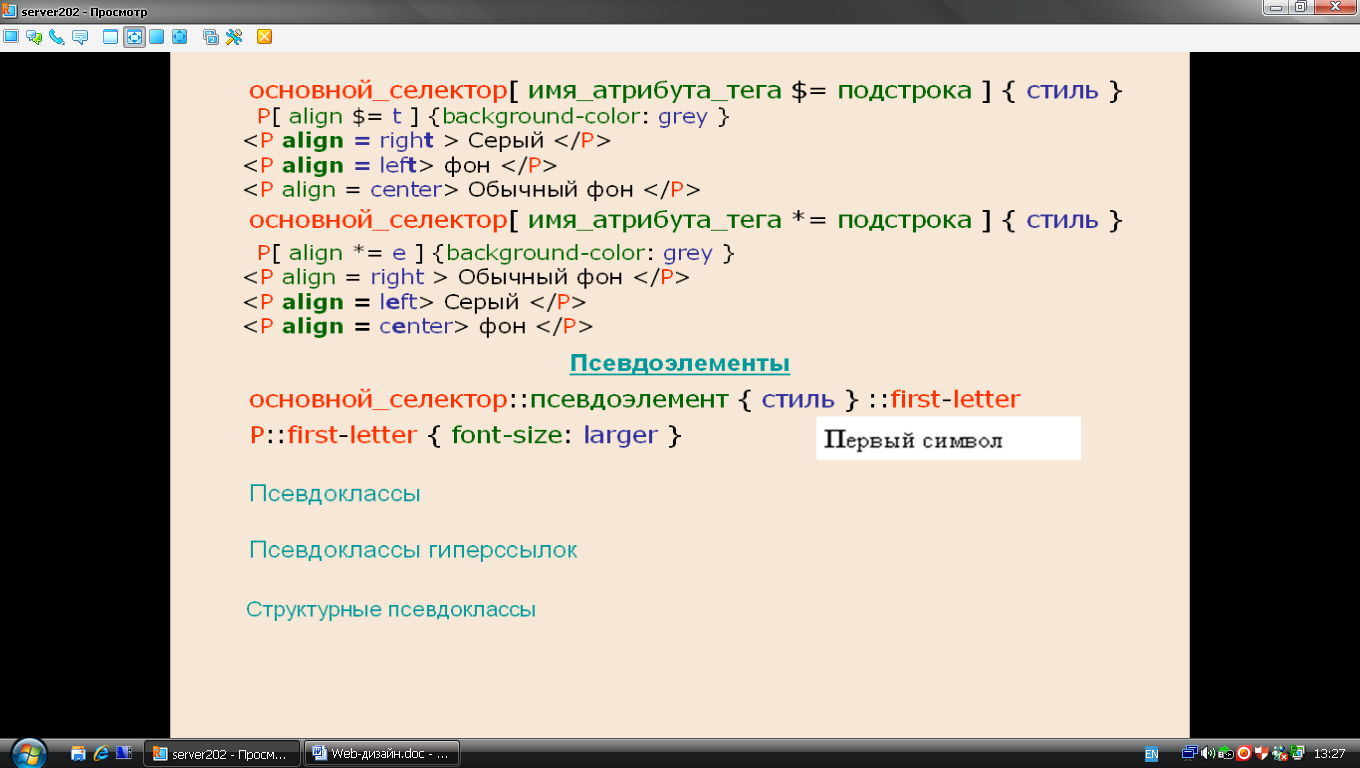
Task: Open the Windows Start orb
Action: click(28, 753)
